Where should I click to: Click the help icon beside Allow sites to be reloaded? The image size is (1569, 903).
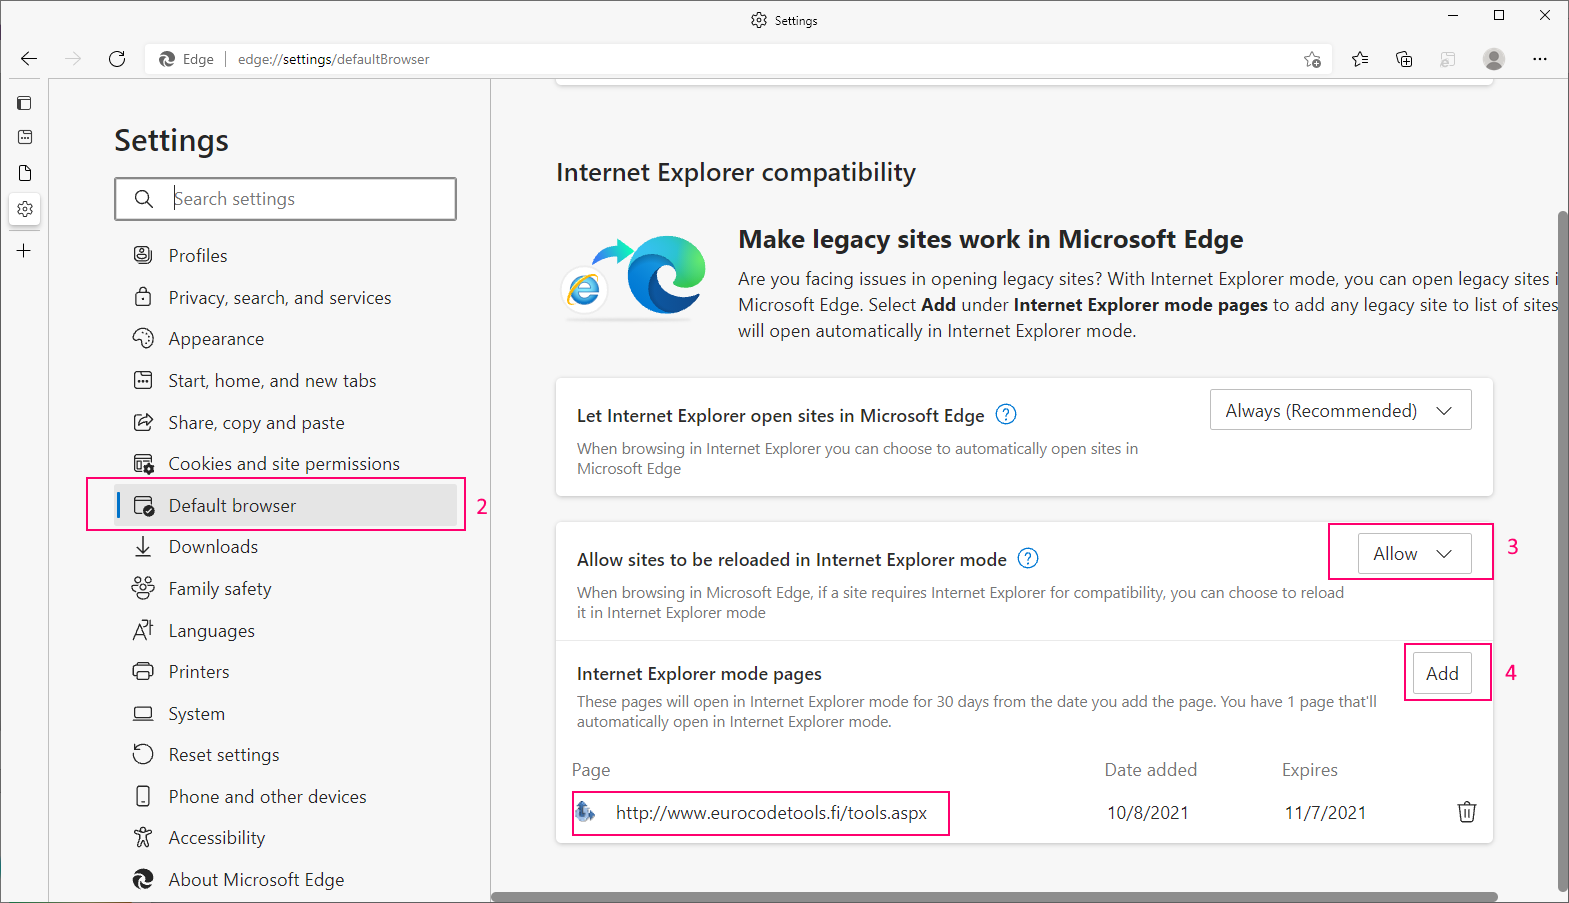click(1028, 558)
